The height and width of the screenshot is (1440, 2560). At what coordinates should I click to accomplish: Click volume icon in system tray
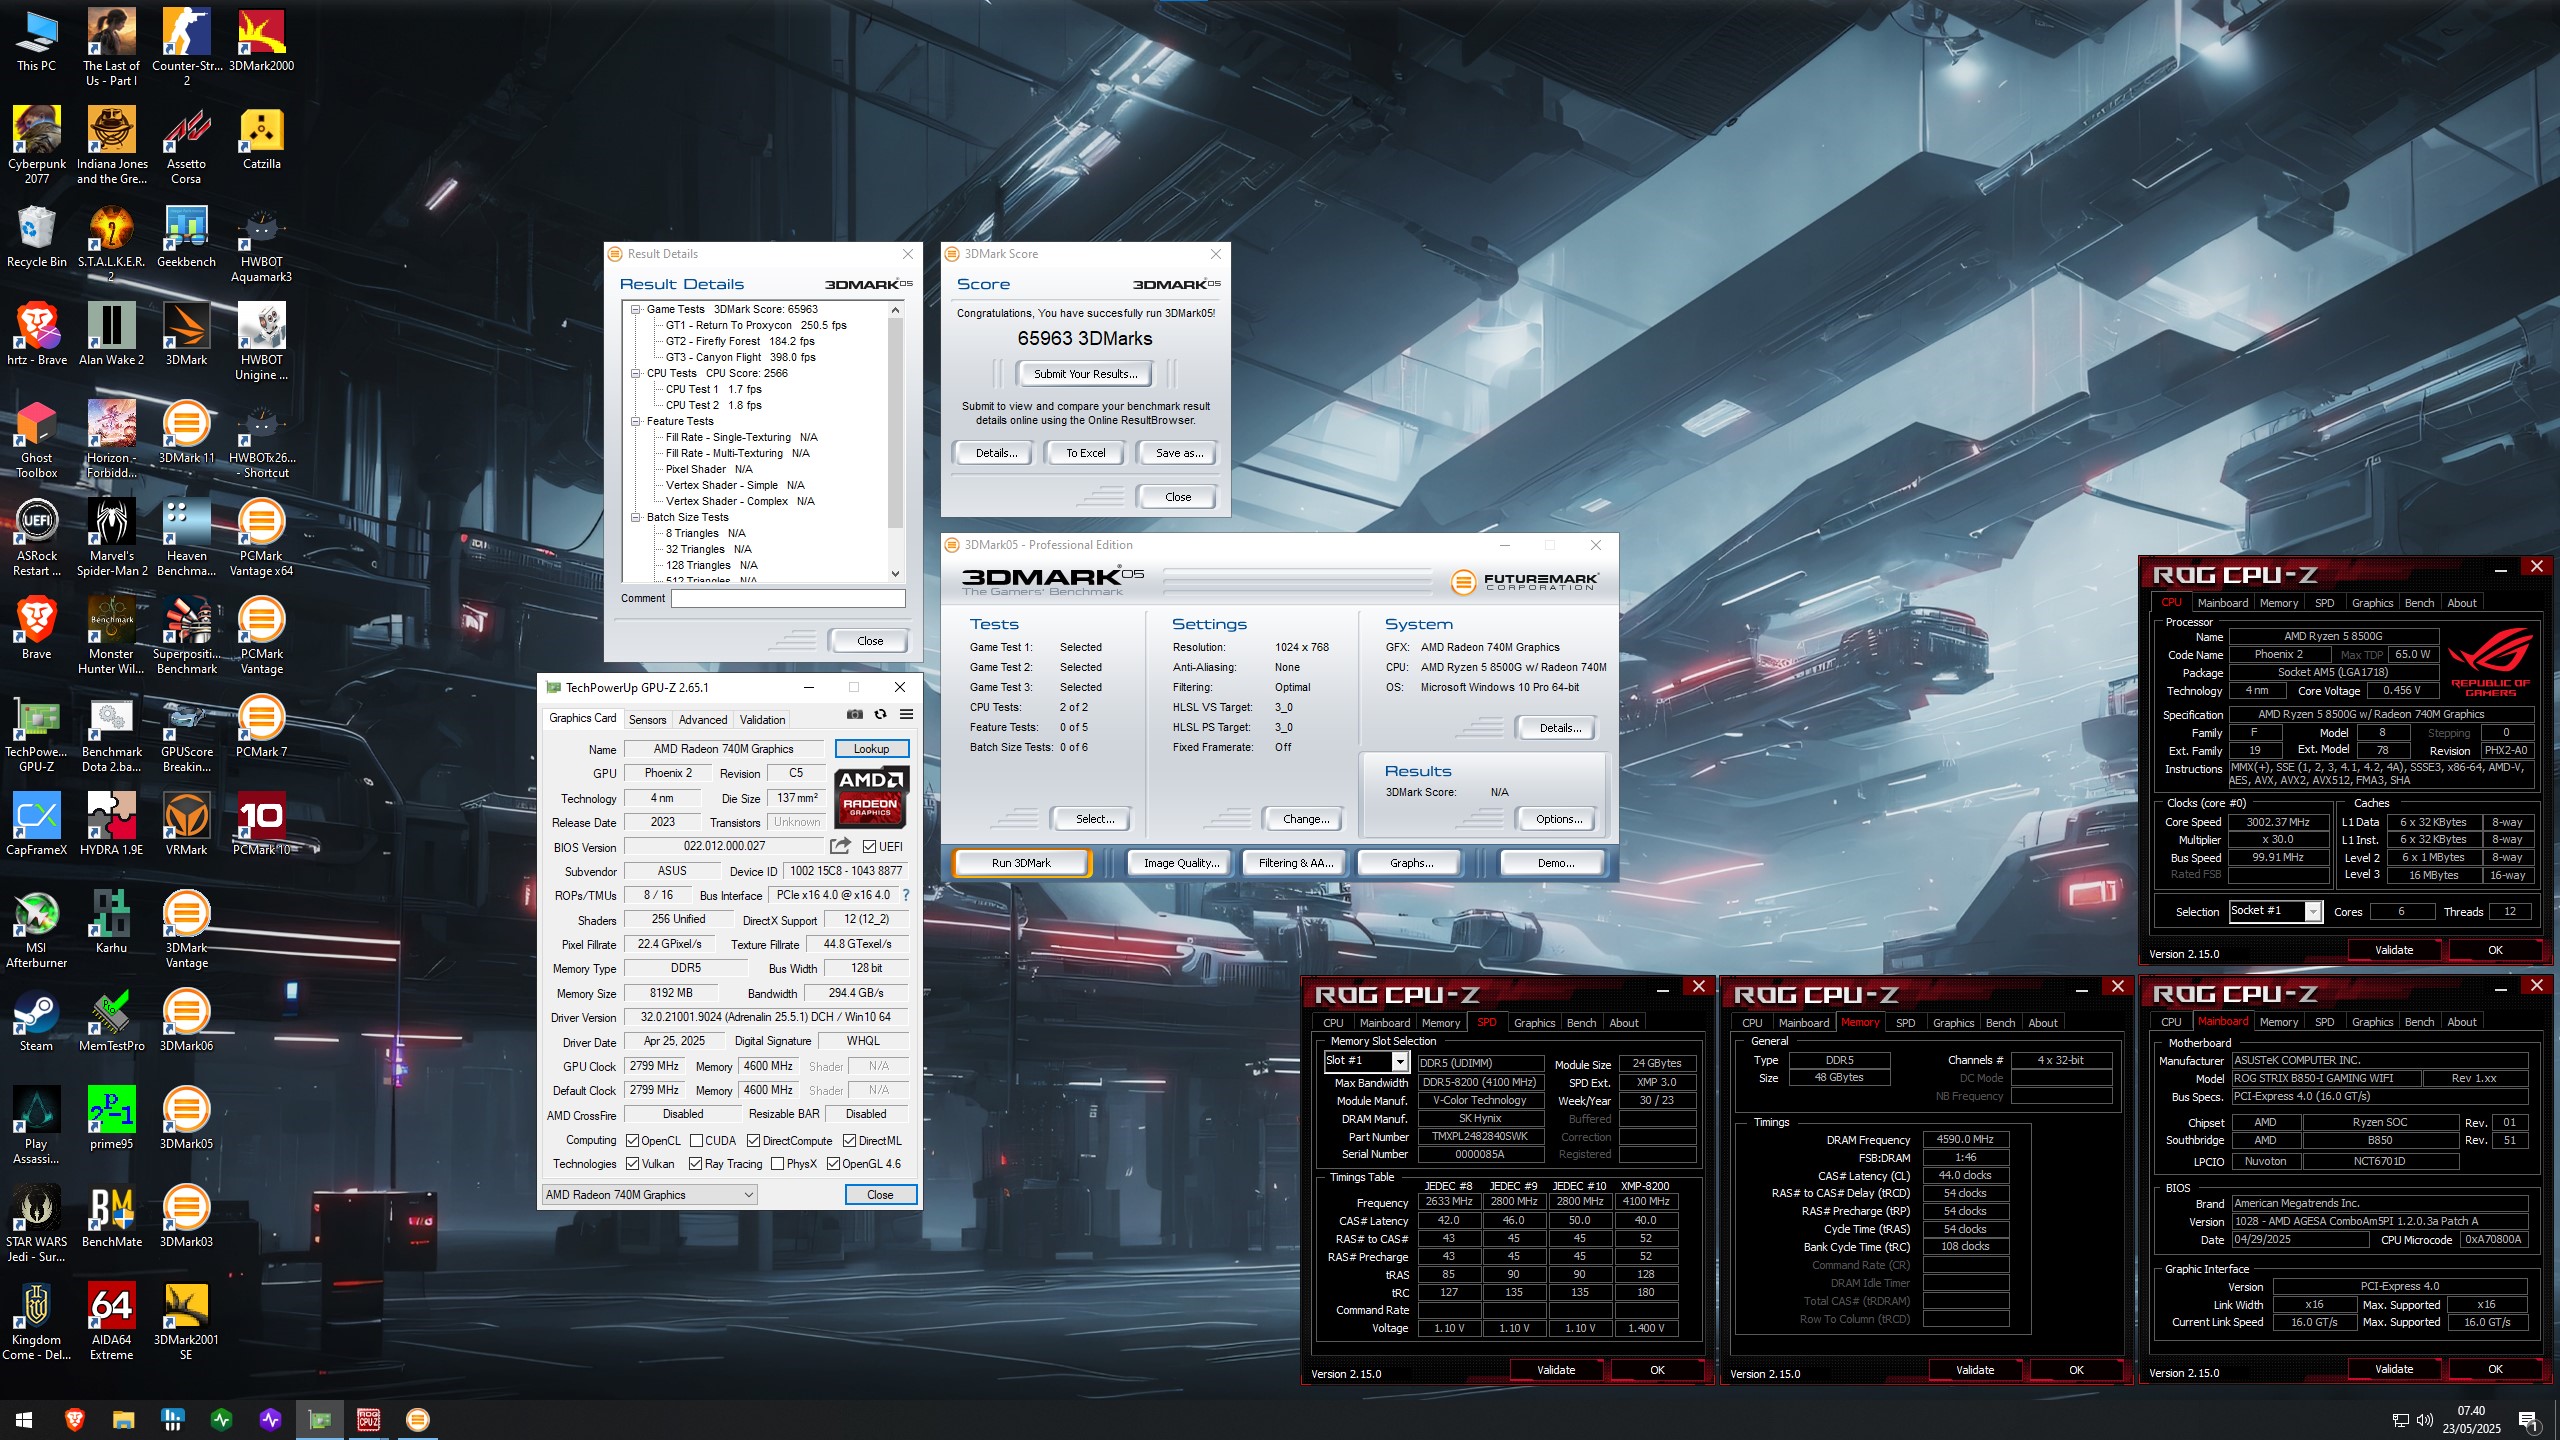[2424, 1420]
